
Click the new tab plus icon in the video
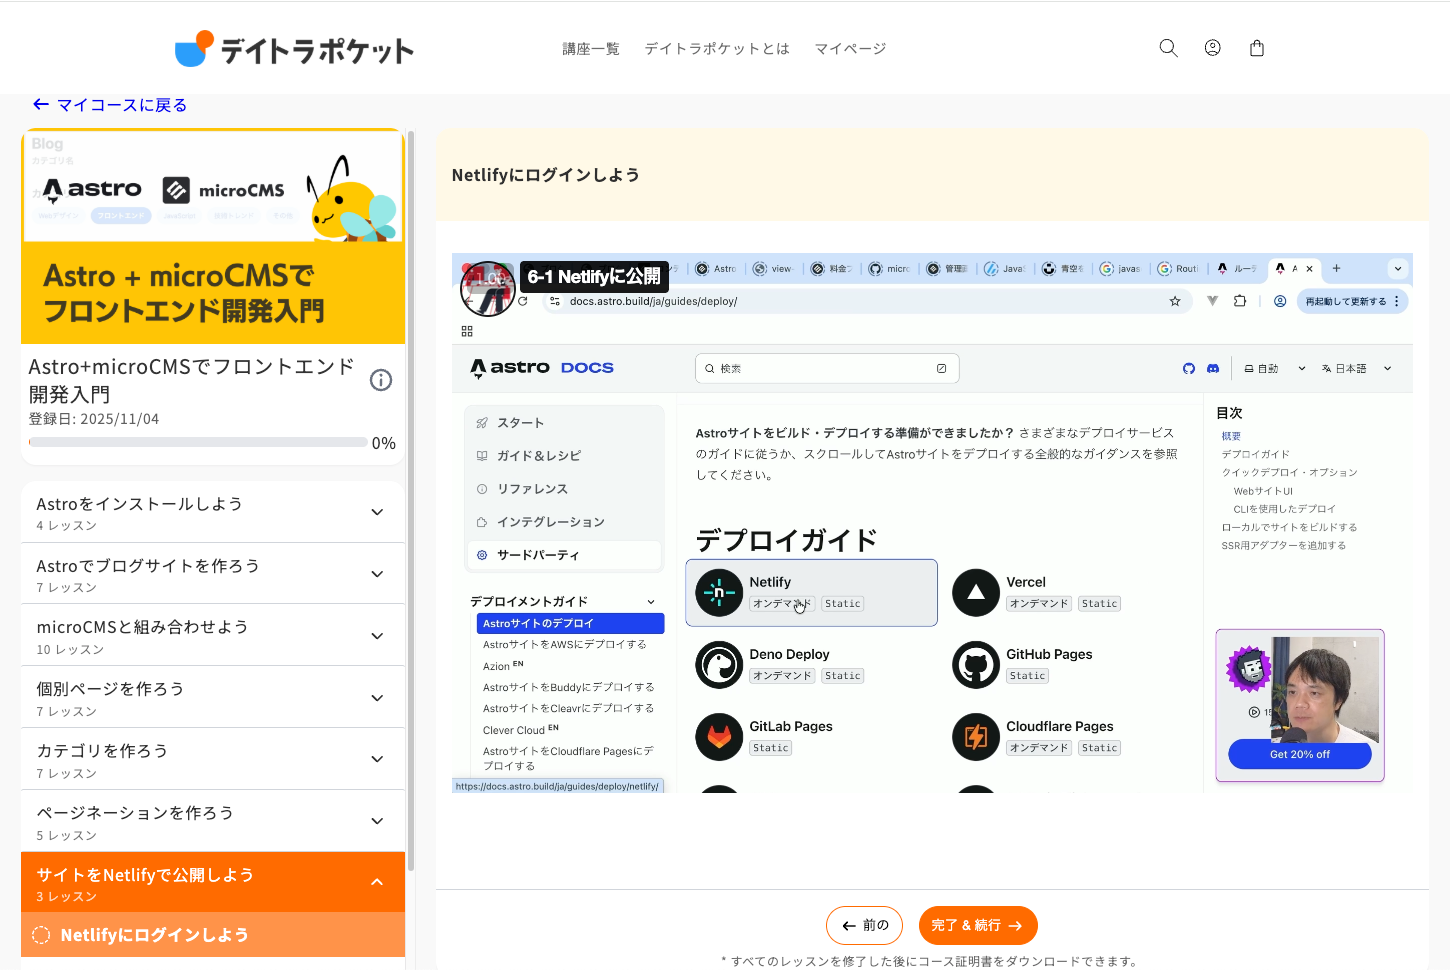1336,268
